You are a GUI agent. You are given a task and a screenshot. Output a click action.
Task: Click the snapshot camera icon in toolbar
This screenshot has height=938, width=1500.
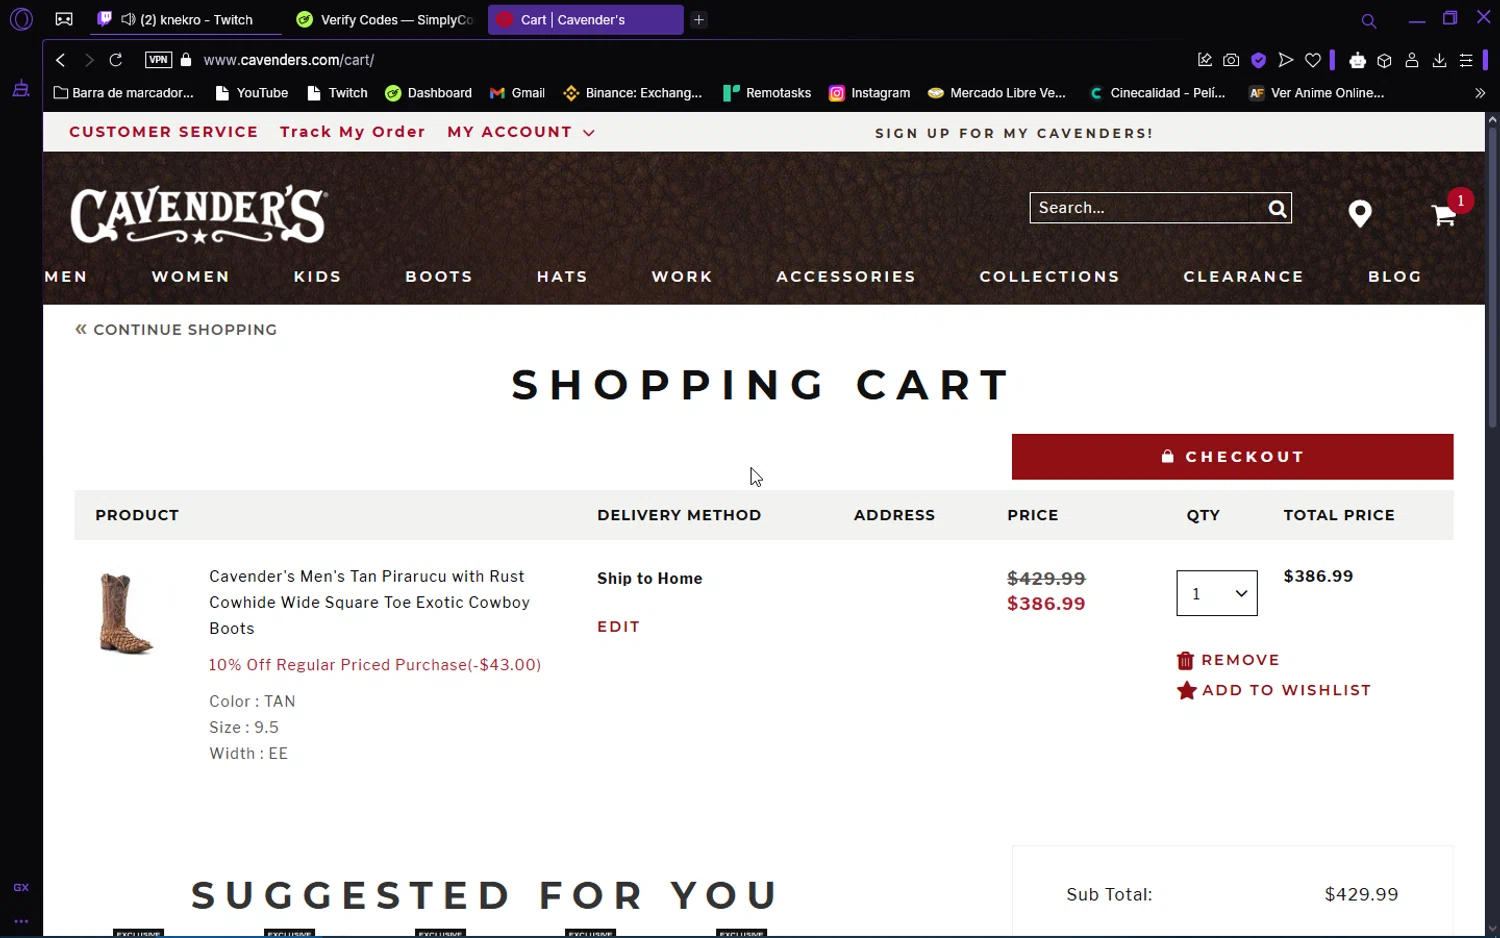[x=1231, y=60]
